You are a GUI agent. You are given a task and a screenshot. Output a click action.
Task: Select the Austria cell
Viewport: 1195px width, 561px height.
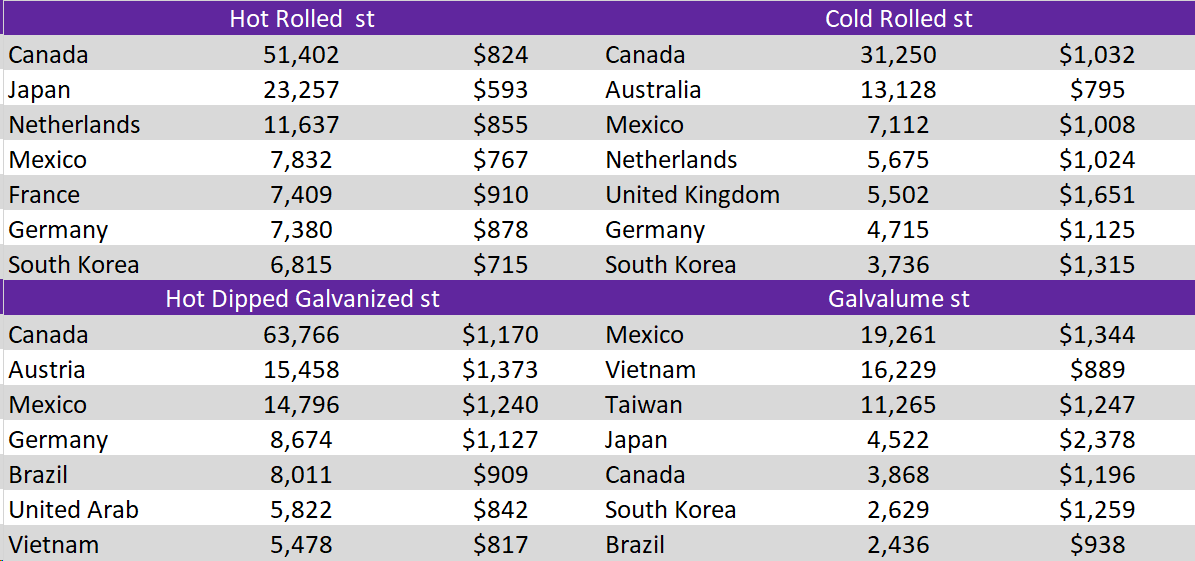point(46,370)
